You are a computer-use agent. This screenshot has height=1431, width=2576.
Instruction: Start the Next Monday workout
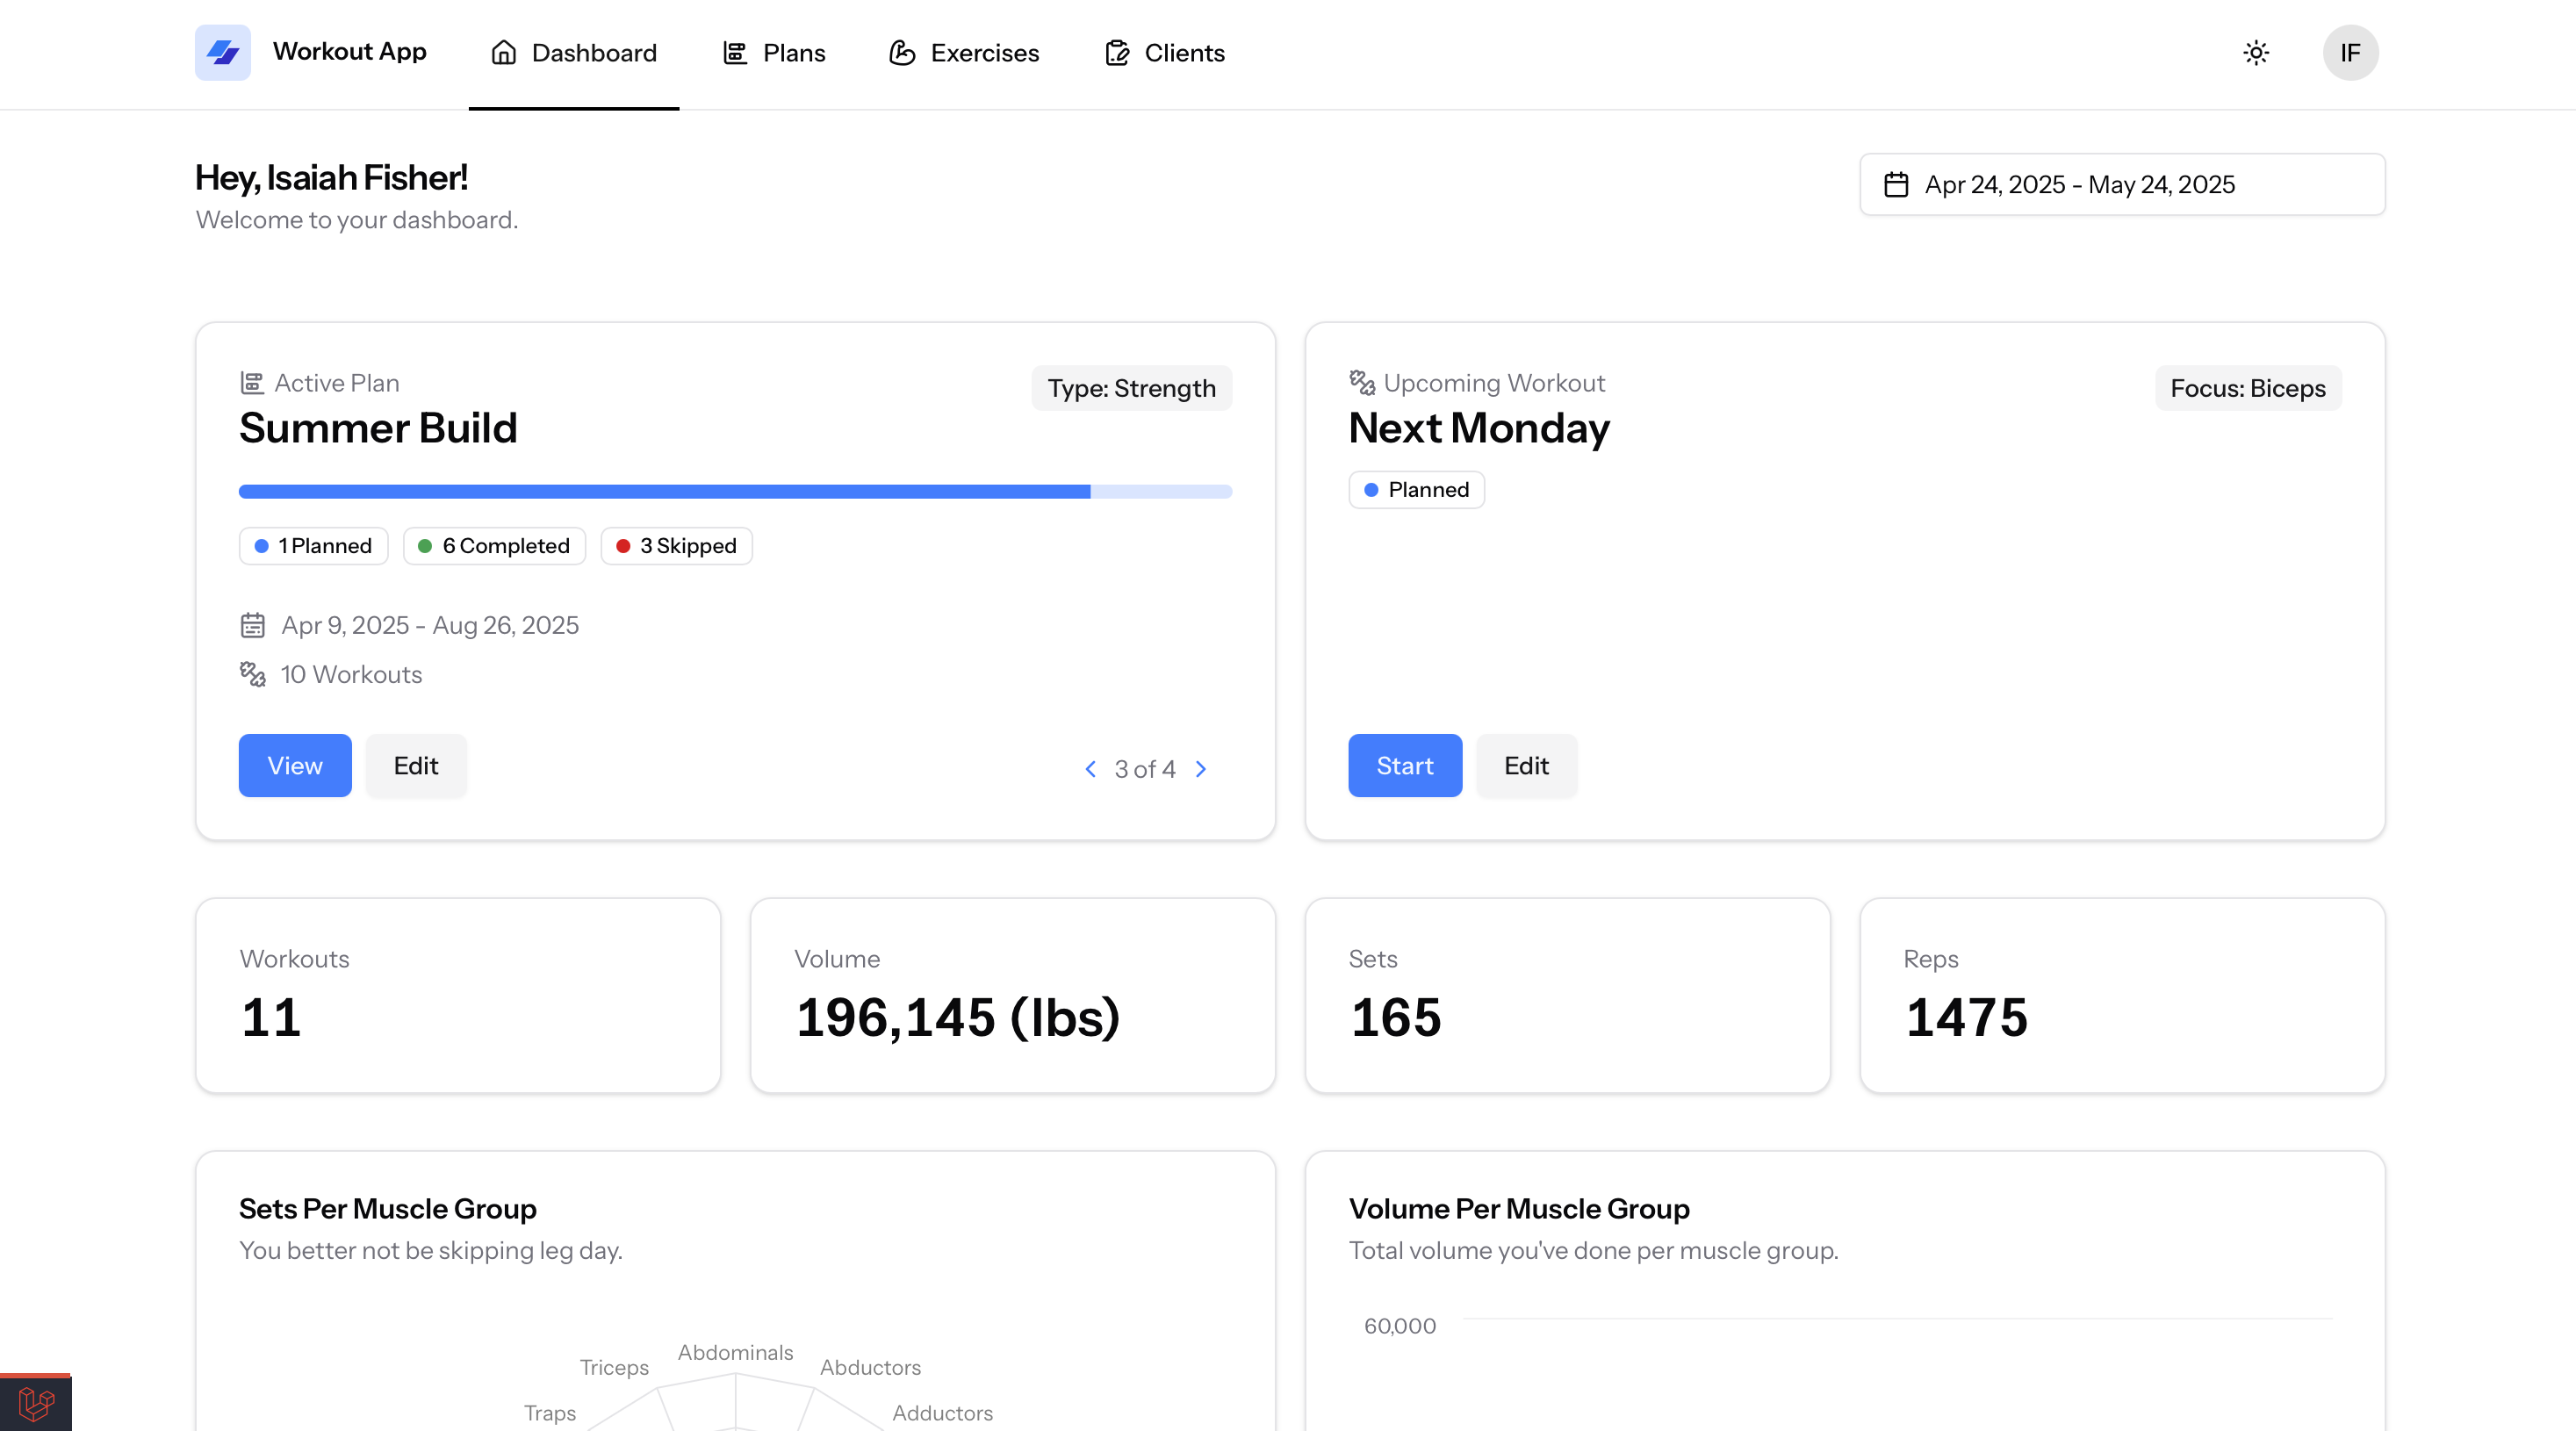pos(1405,765)
